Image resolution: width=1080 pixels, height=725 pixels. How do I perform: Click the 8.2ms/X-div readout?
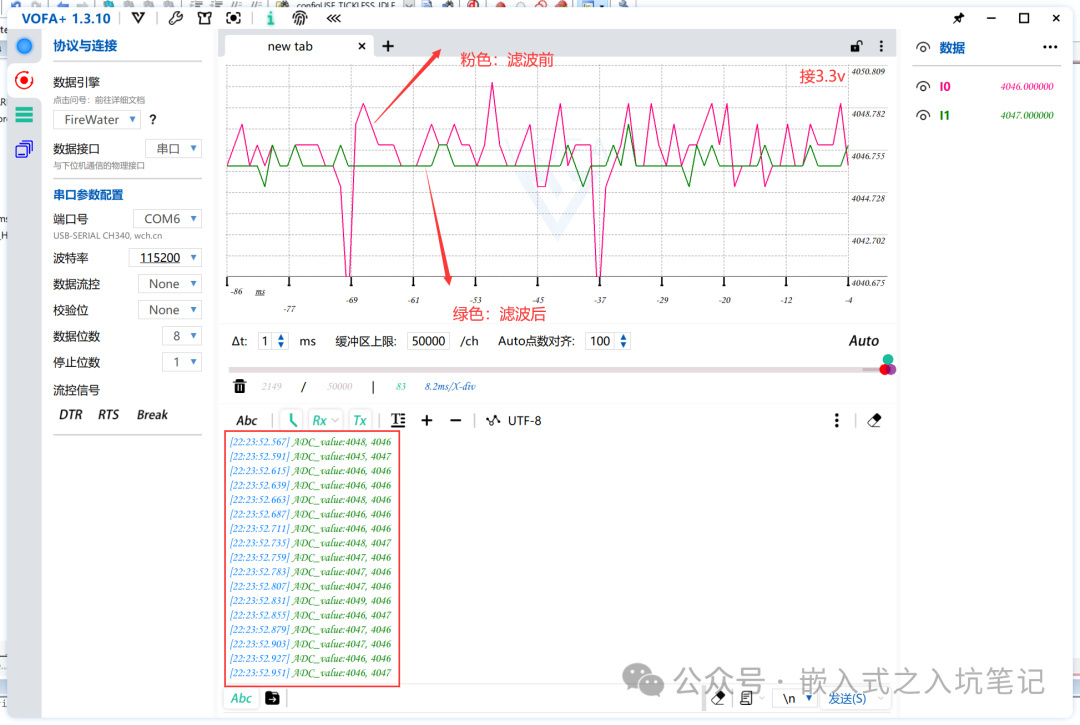450,387
